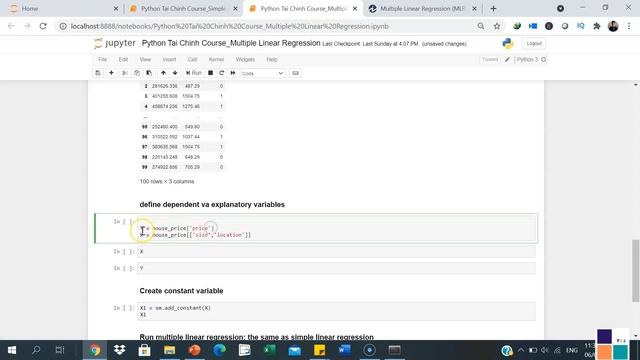Switch to Multiple Linear Regression (MLR) tab
This screenshot has height=360, width=640.
[422, 9]
